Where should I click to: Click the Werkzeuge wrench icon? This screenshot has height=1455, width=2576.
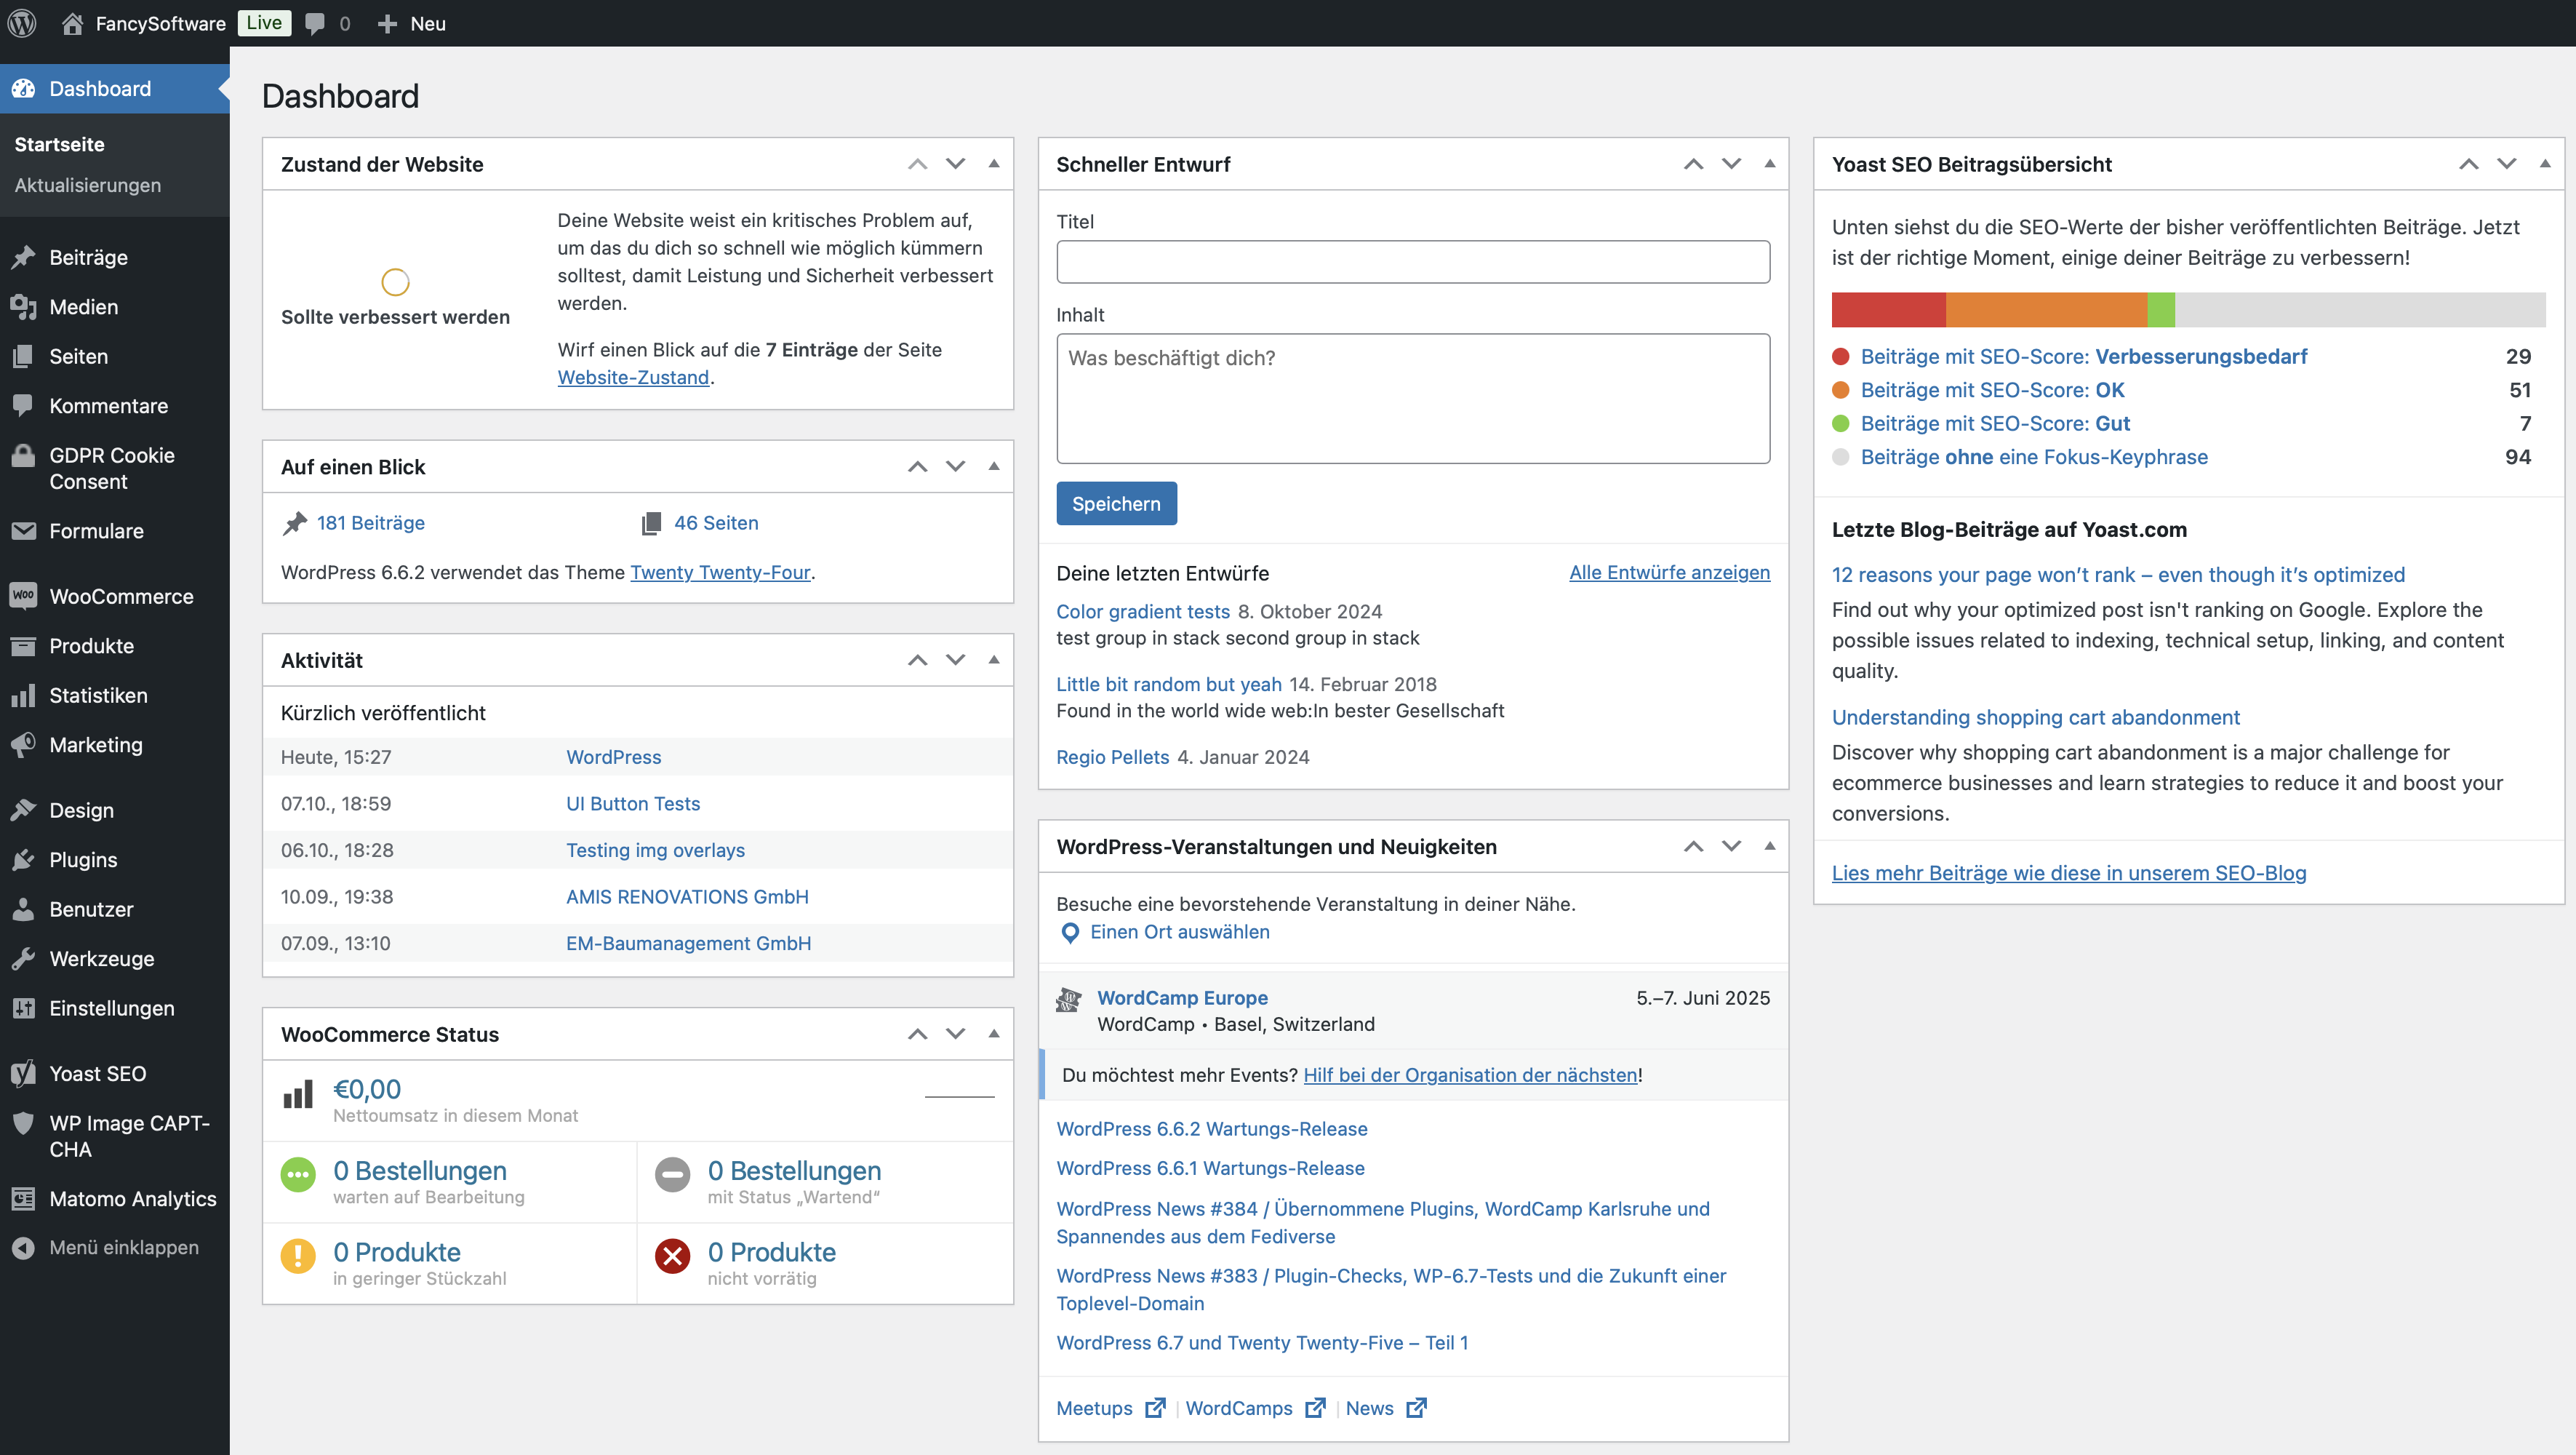coord(24,959)
